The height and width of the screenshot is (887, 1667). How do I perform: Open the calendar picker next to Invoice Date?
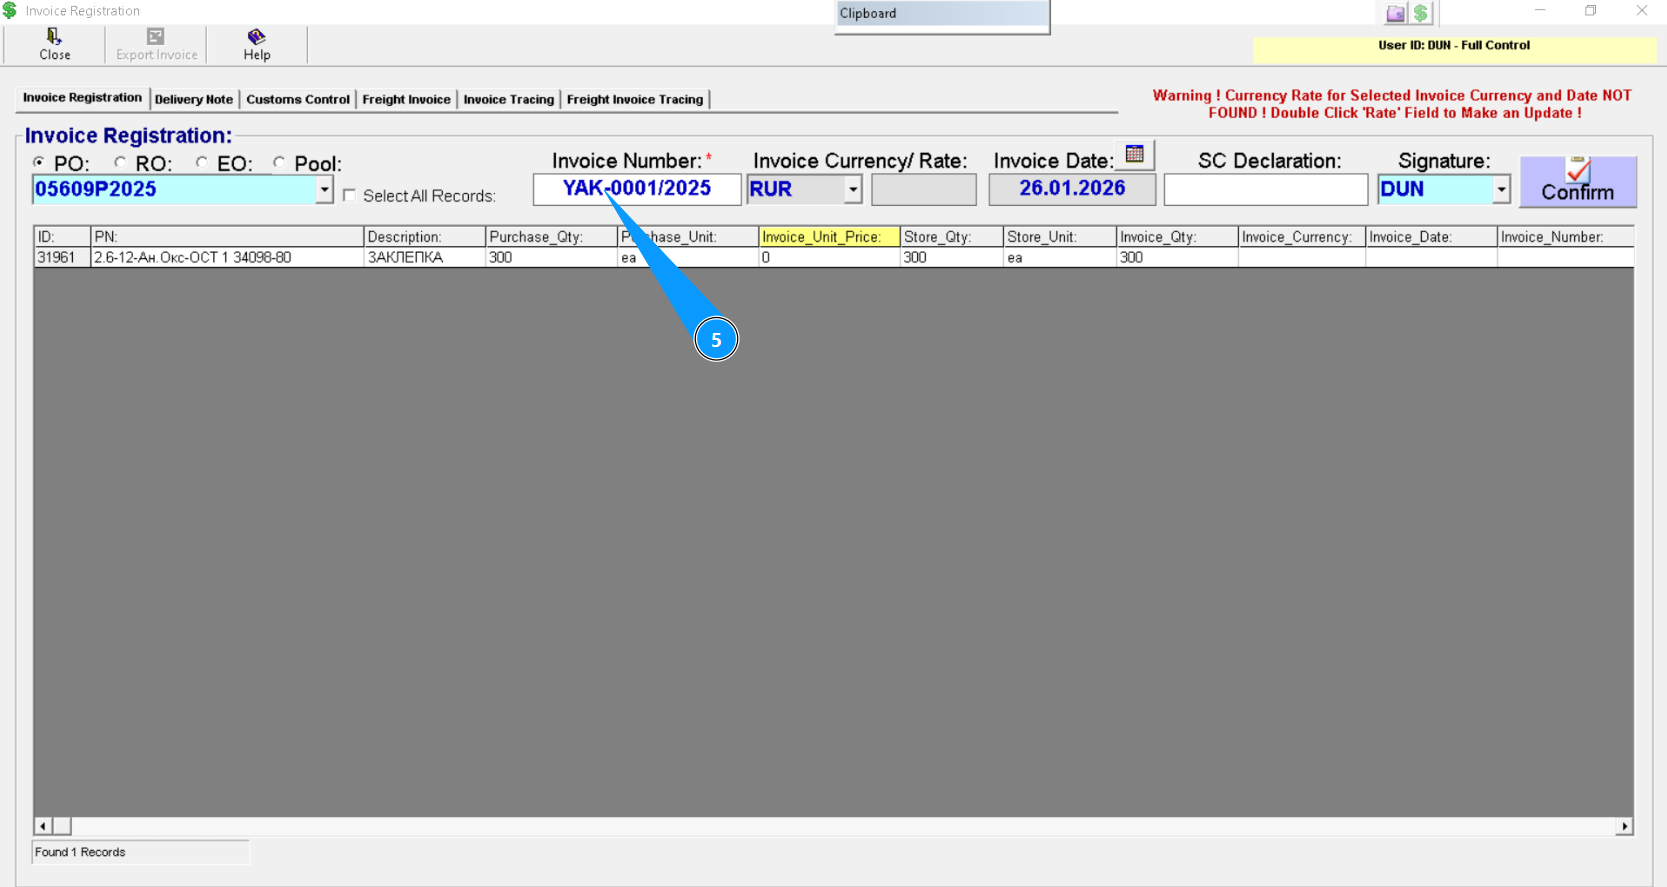point(1134,155)
